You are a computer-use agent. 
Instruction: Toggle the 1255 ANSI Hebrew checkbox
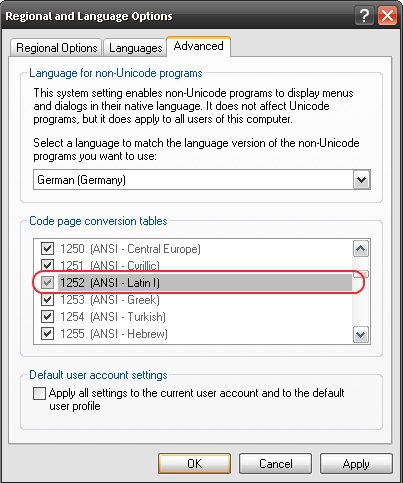pos(47,333)
